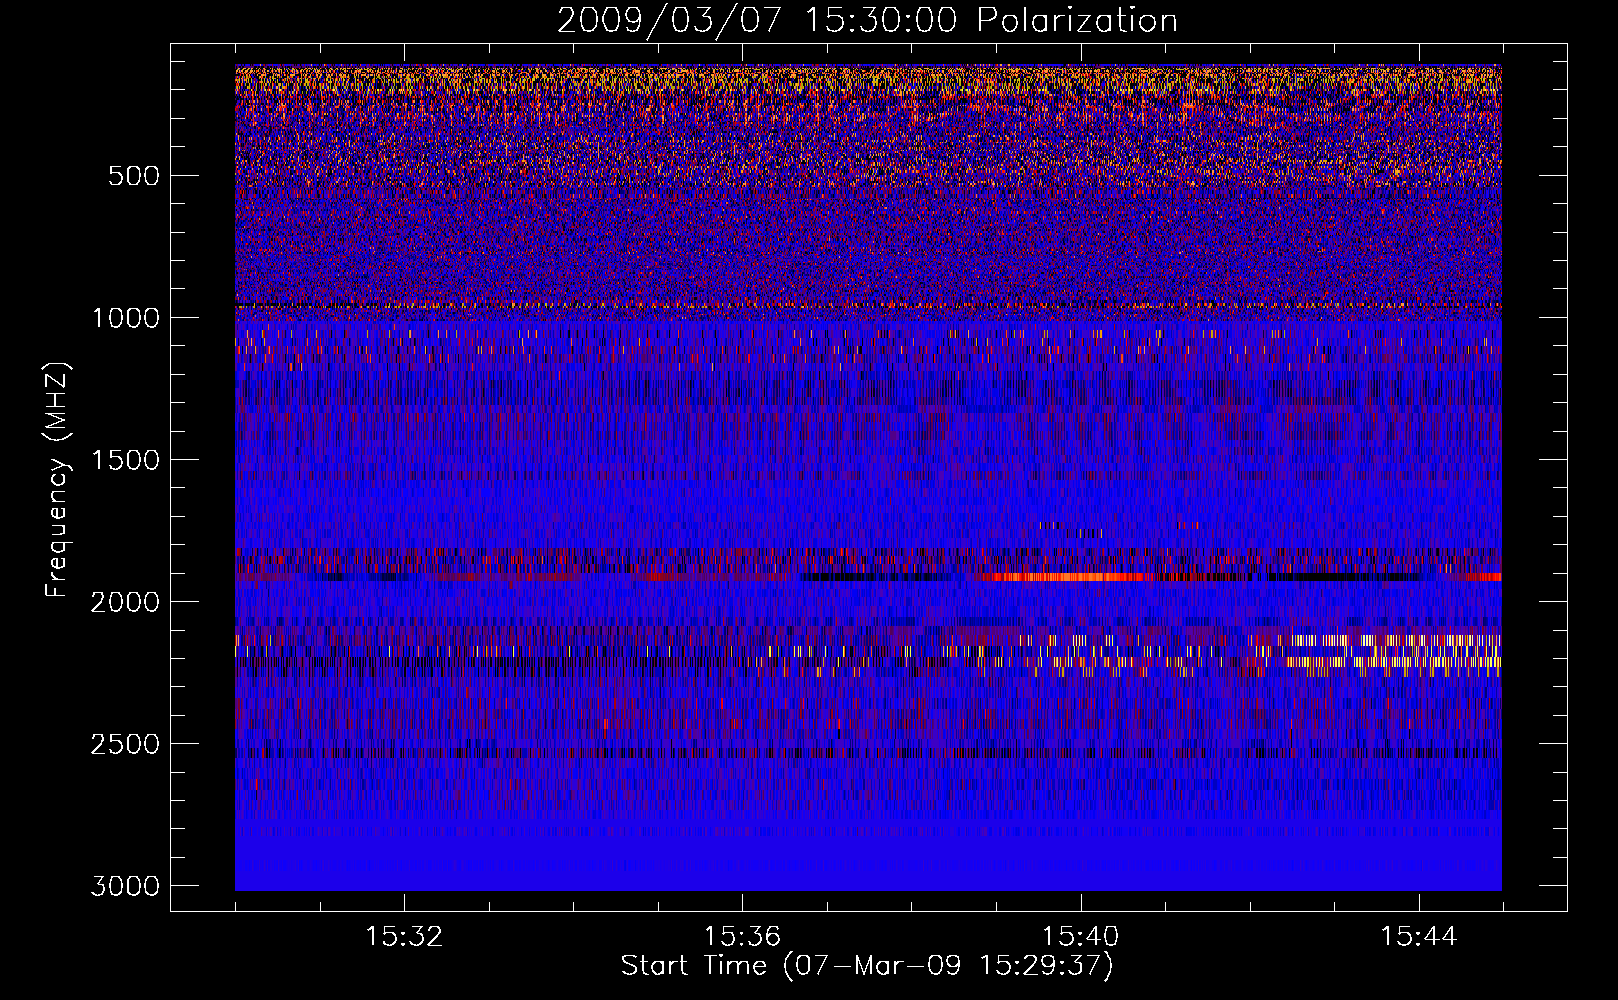Click the 2000 frequency tick label
Image resolution: width=1618 pixels, height=1000 pixels.
coord(125,602)
